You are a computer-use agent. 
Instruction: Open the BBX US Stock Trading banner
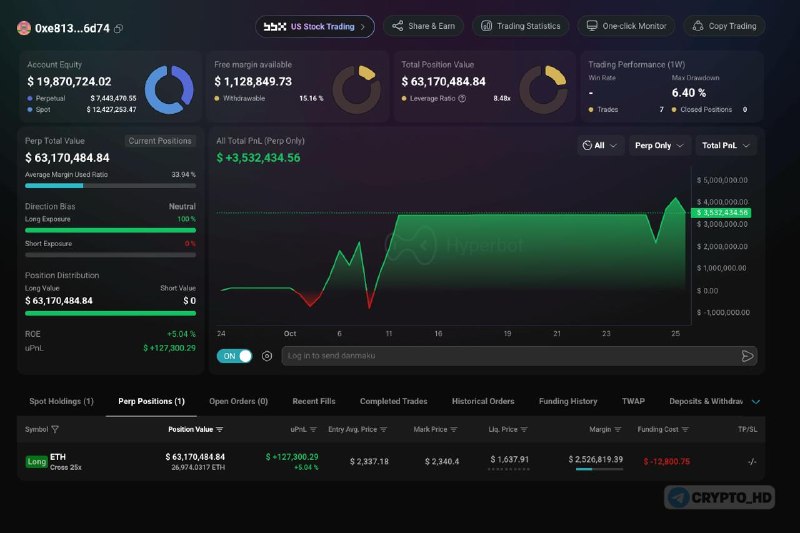[x=314, y=27]
